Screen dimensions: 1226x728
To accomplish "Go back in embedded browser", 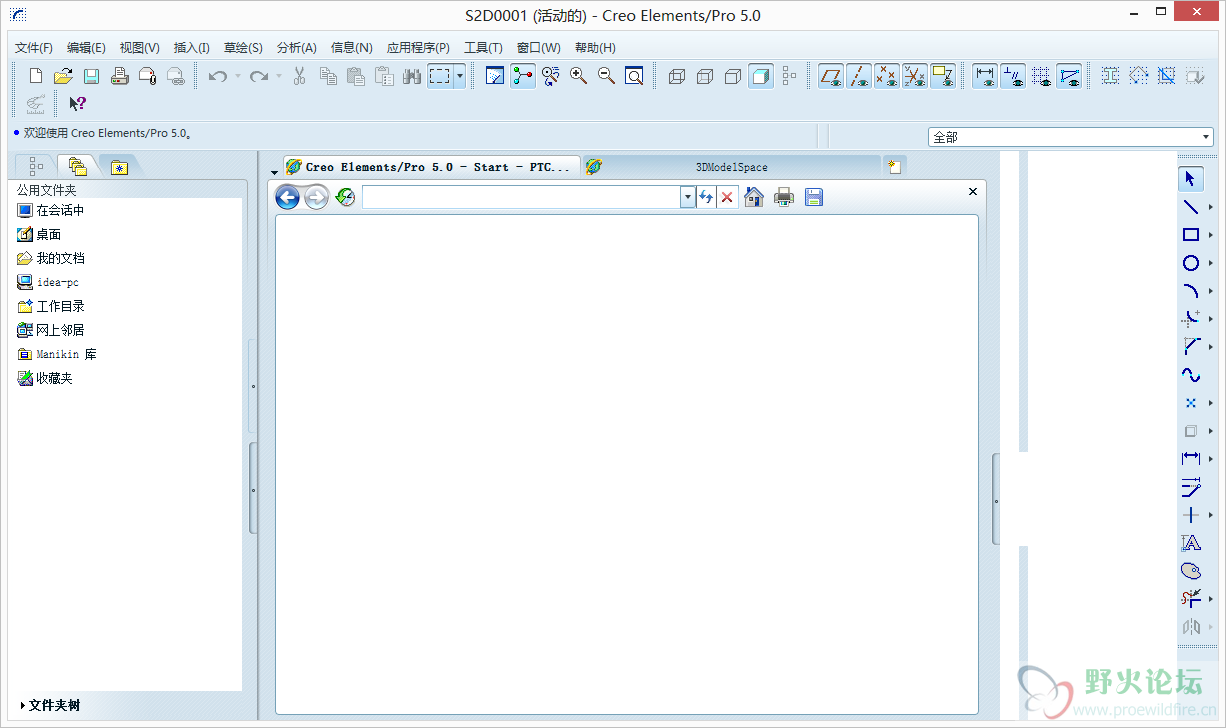I will click(x=287, y=197).
